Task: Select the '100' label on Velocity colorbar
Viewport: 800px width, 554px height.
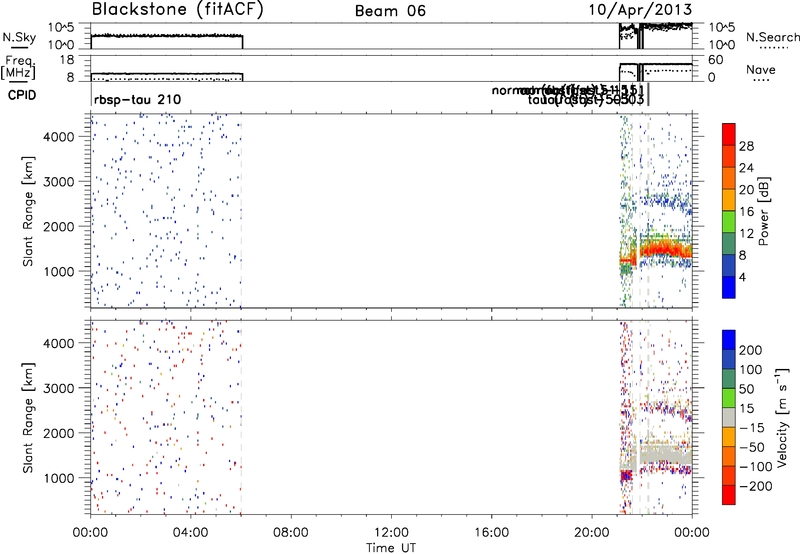Action: point(751,369)
